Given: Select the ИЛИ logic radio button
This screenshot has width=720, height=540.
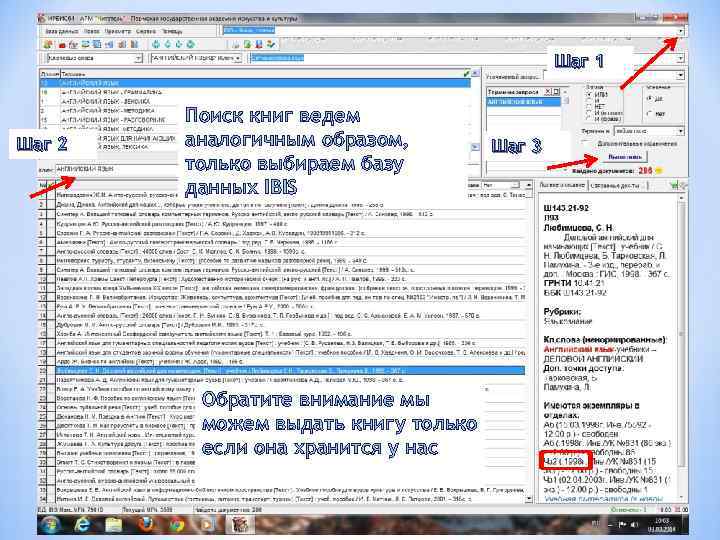Looking at the screenshot, I should (589, 94).
